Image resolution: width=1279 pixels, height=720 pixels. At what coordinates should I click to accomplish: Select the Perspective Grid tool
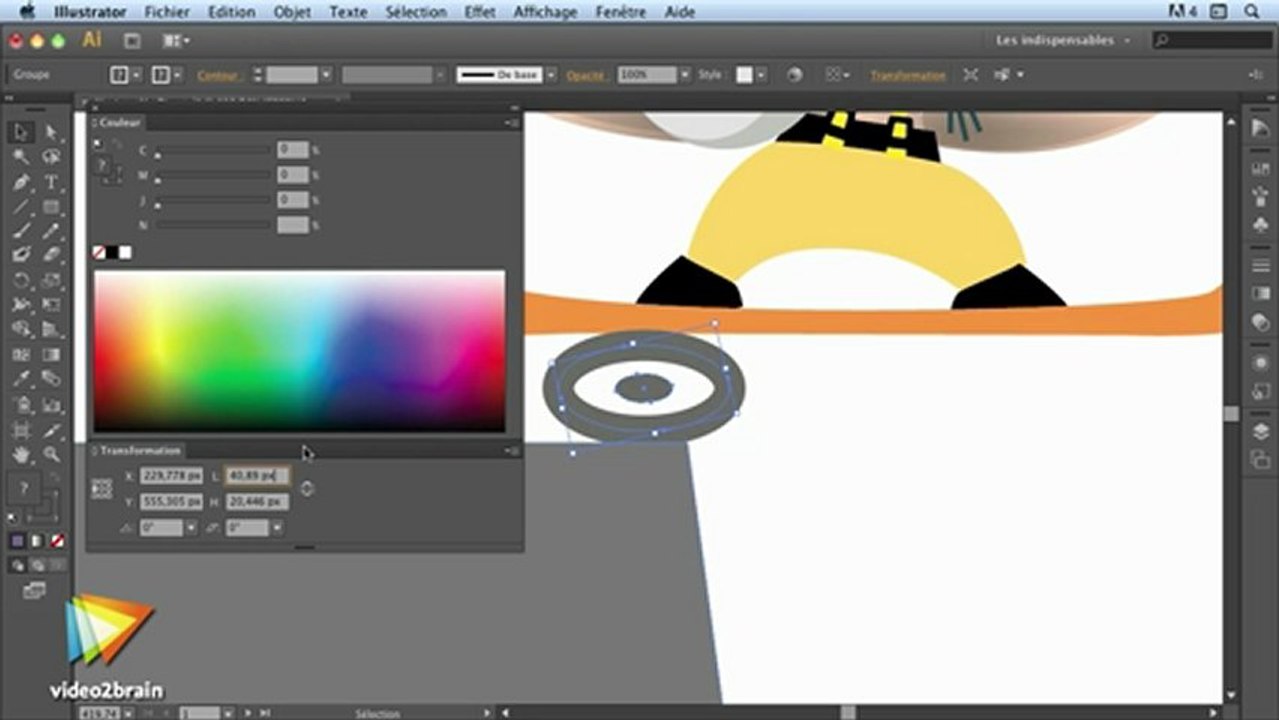(x=51, y=329)
